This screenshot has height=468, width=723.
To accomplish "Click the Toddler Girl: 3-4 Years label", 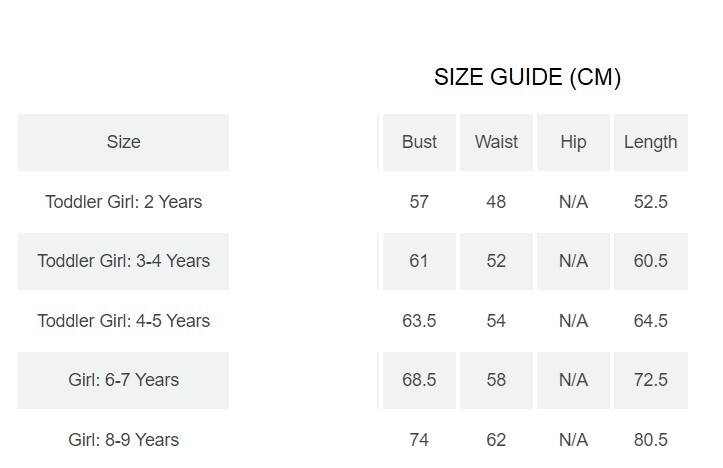I will [x=123, y=261].
